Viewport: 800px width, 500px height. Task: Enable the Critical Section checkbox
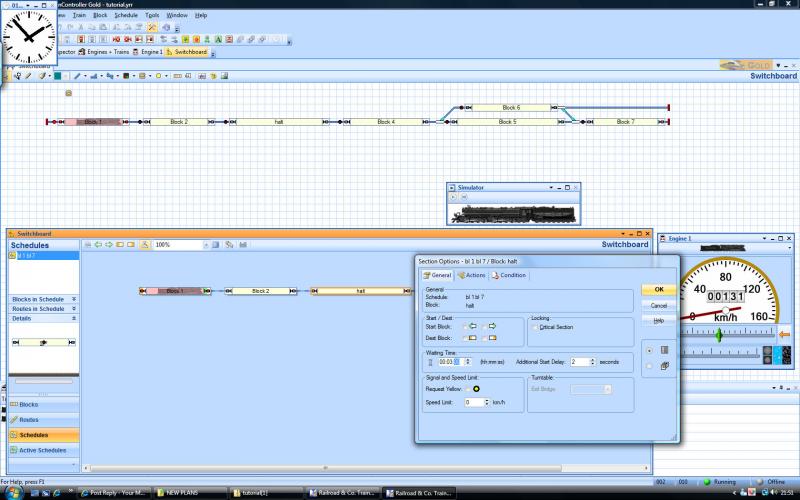coord(536,326)
